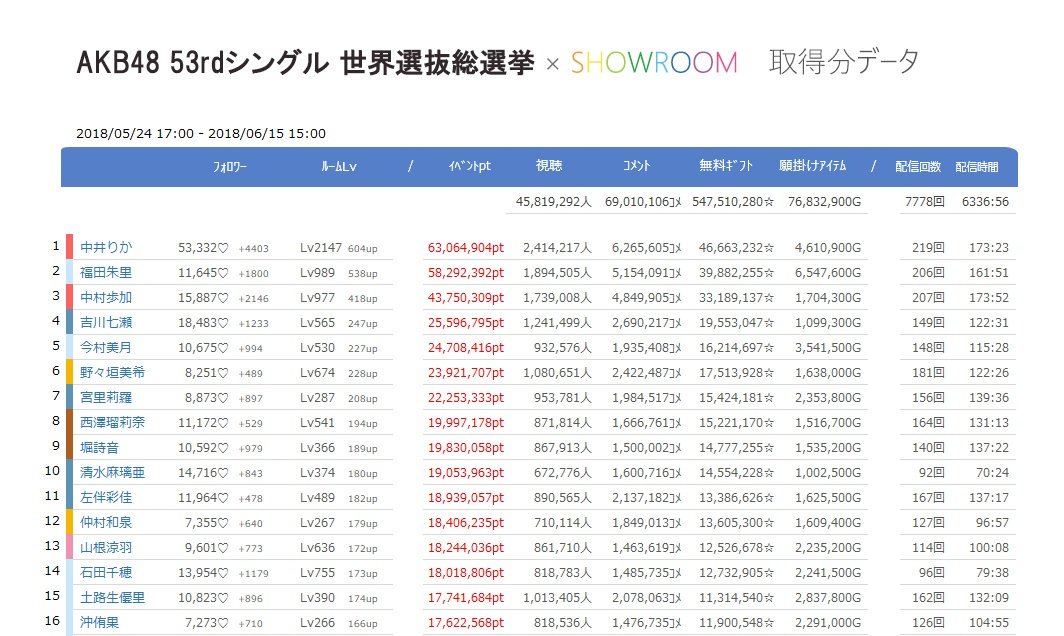1064x636 pixels.
Task: Select the broadcast count 181回
Action: point(928,373)
